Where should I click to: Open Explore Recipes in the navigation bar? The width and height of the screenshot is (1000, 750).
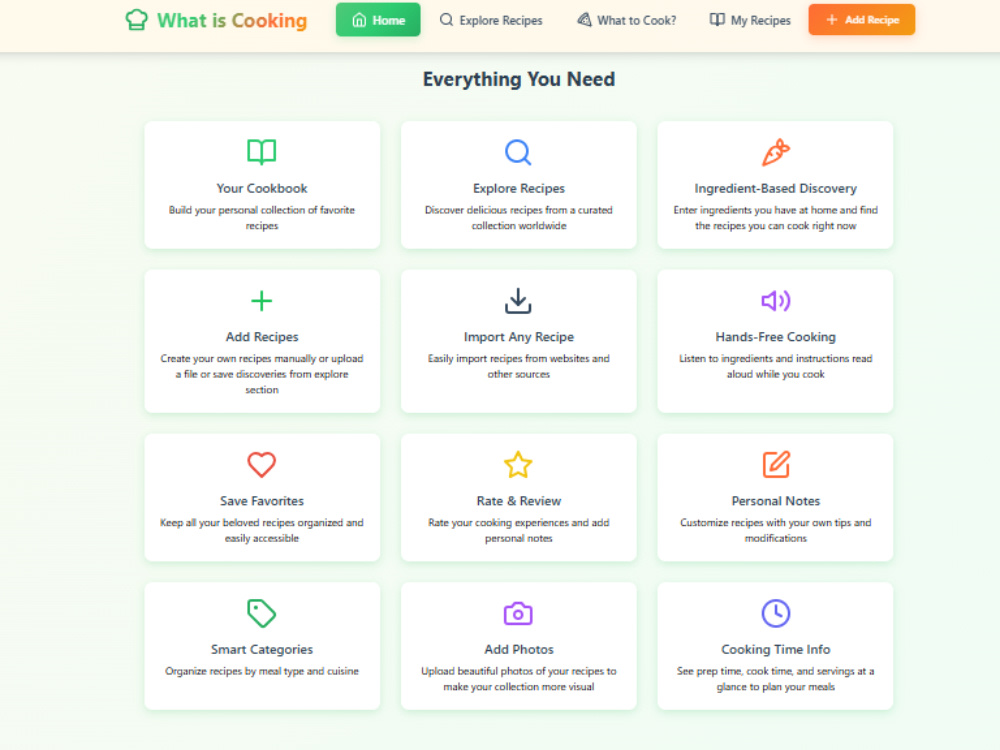pyautogui.click(x=491, y=20)
